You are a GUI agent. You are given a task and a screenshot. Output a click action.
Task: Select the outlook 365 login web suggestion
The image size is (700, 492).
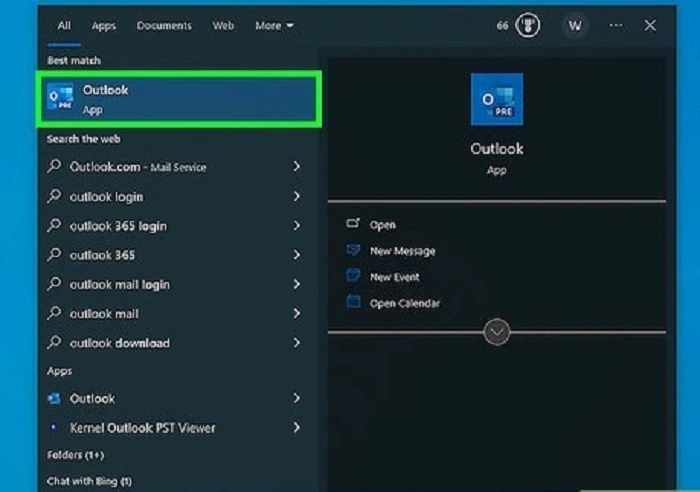[118, 226]
